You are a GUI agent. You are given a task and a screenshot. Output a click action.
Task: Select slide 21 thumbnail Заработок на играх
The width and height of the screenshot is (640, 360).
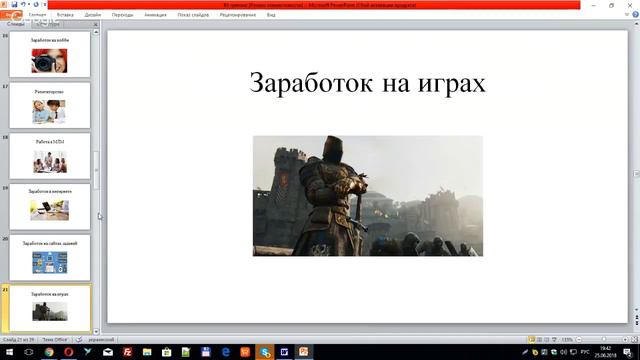[x=50, y=308]
